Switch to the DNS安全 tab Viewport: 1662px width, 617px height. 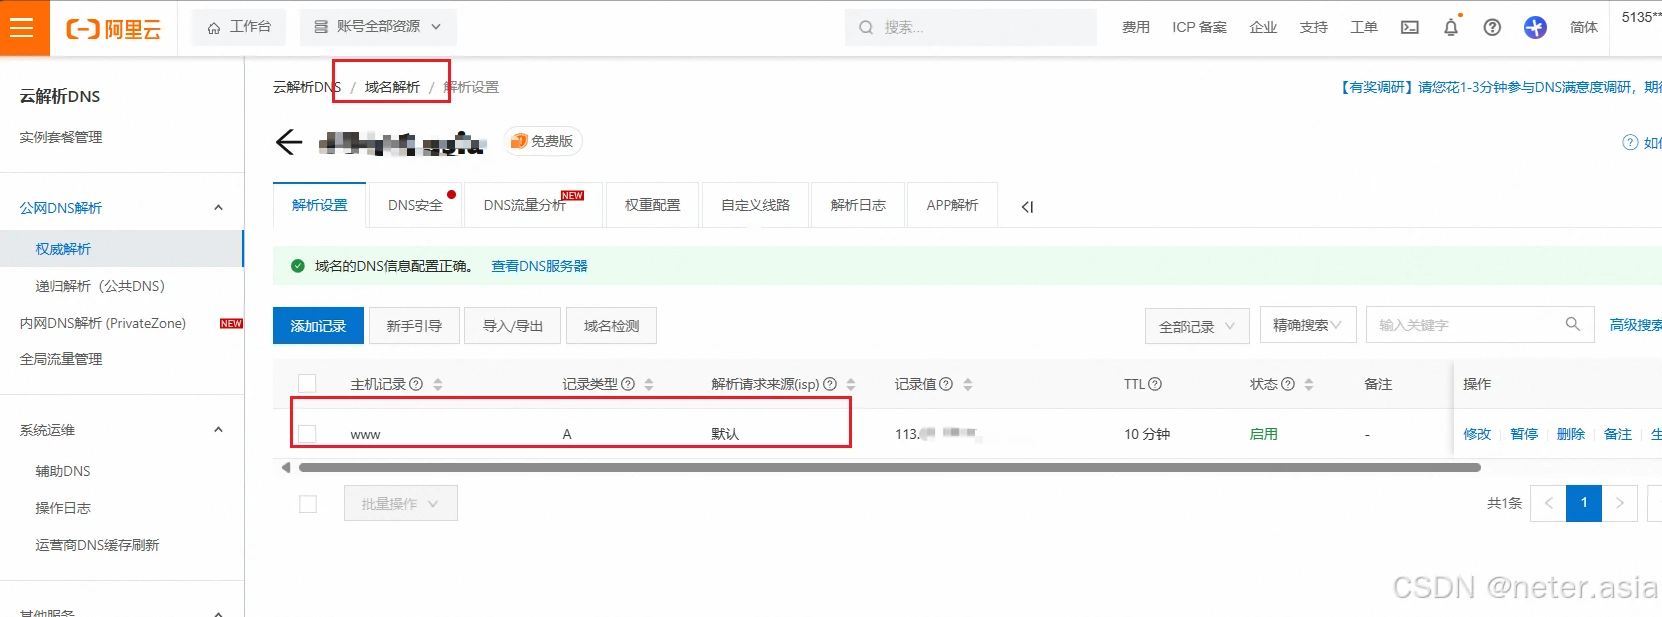tap(415, 205)
